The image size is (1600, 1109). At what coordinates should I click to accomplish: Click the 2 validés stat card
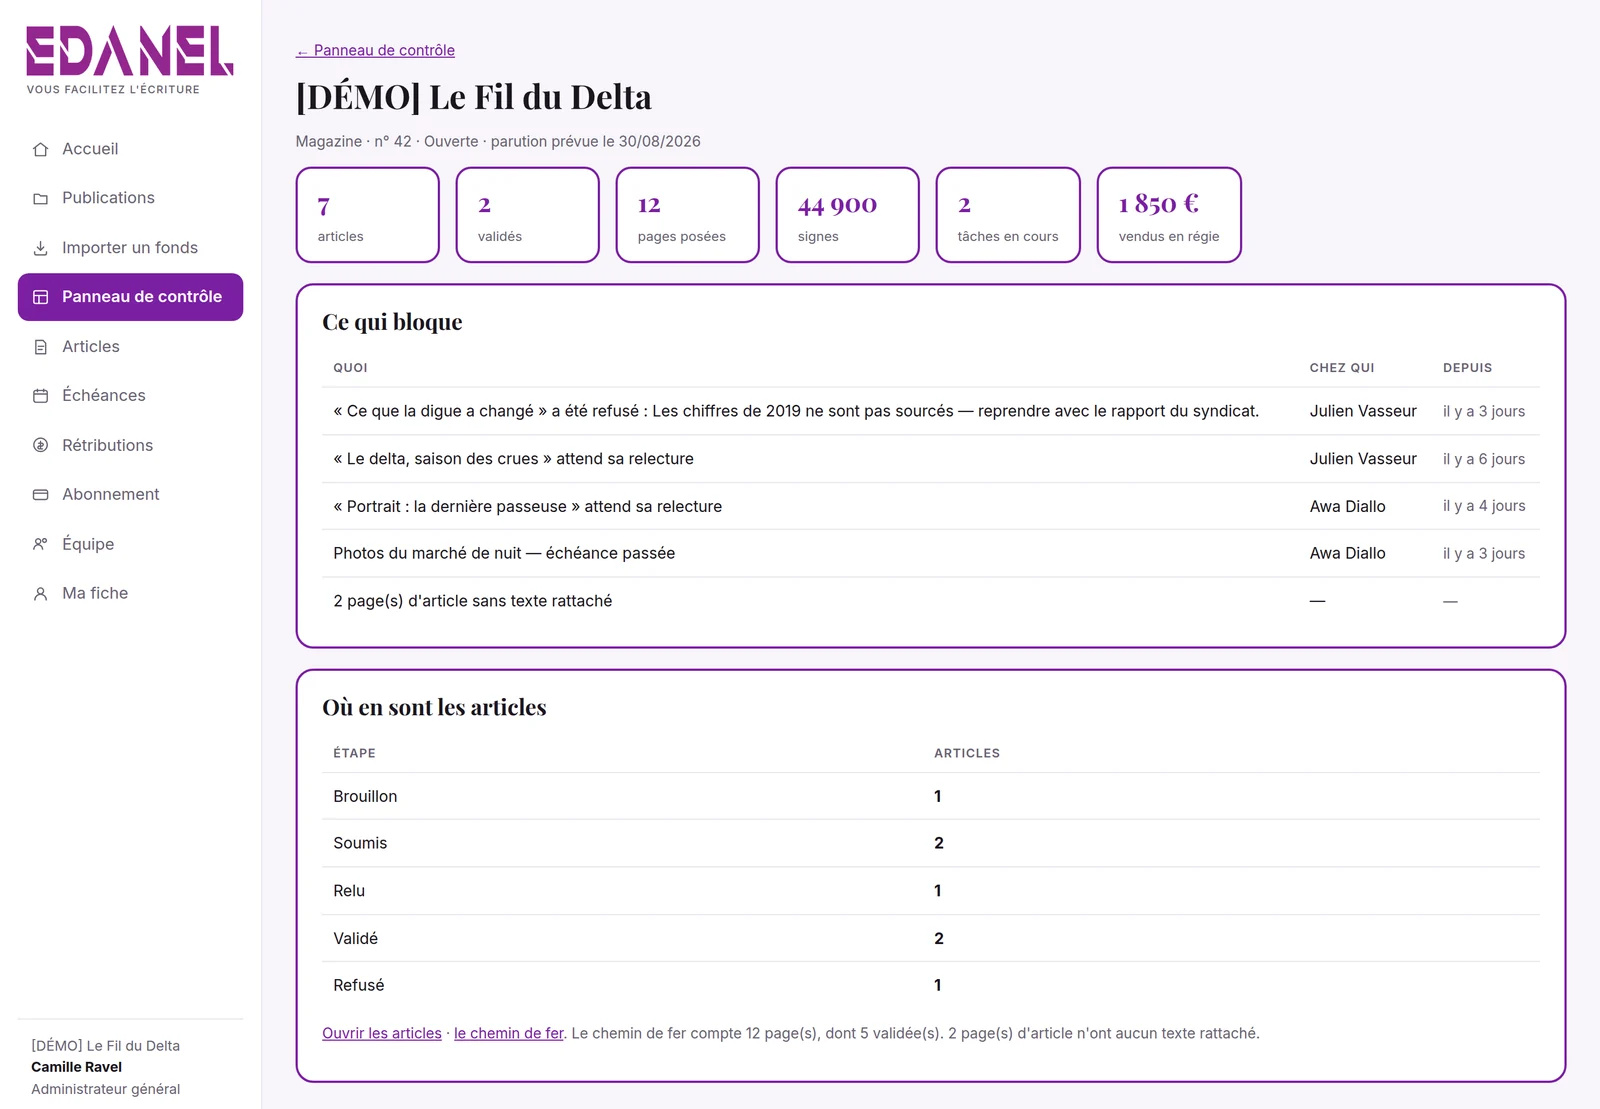(x=528, y=215)
